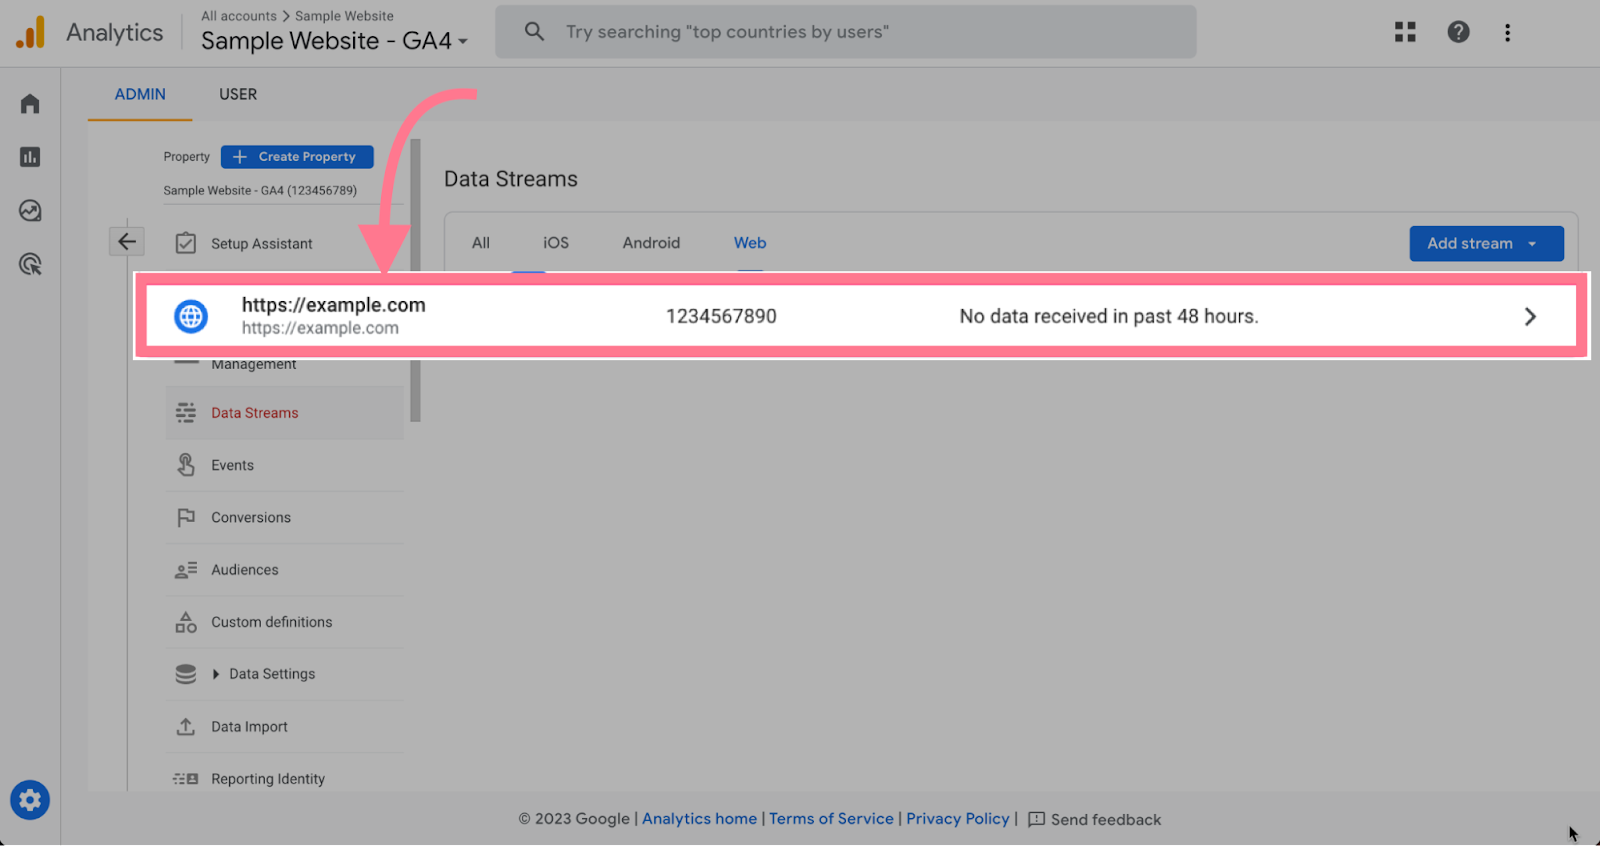The height and width of the screenshot is (846, 1600).
Task: Open the example.com stream via its chevron
Action: tap(1529, 316)
